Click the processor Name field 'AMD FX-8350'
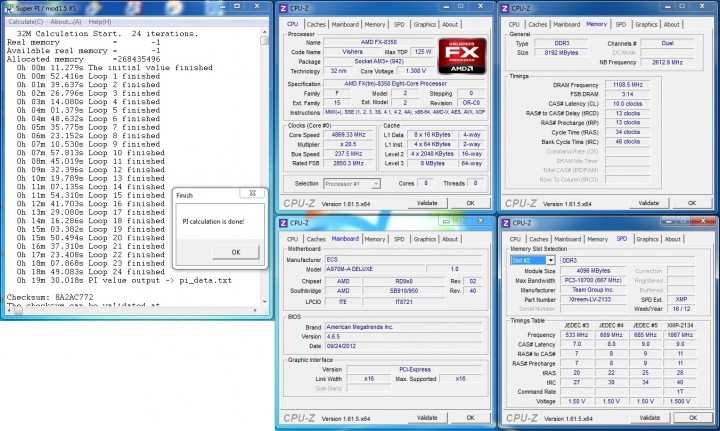Image resolution: width=720 pixels, height=431 pixels. 378,42
